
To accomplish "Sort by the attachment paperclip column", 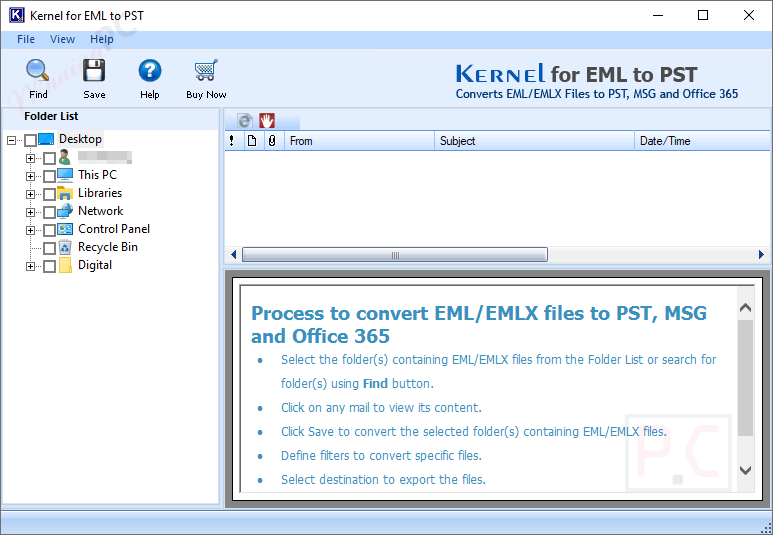I will click(x=272, y=141).
